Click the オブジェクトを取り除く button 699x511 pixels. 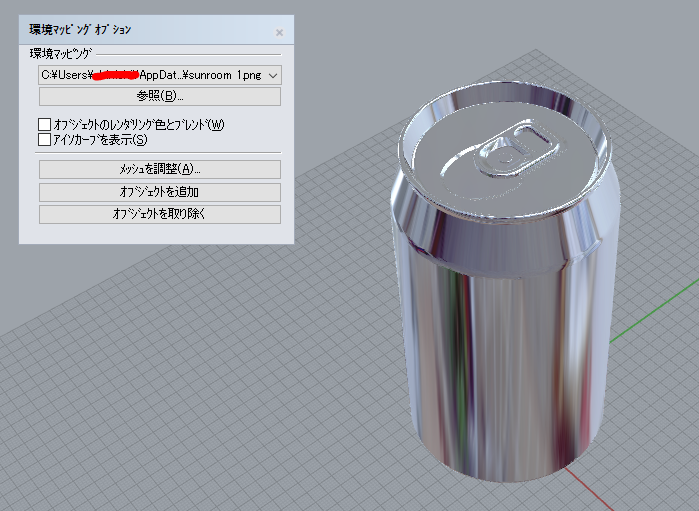(x=160, y=214)
